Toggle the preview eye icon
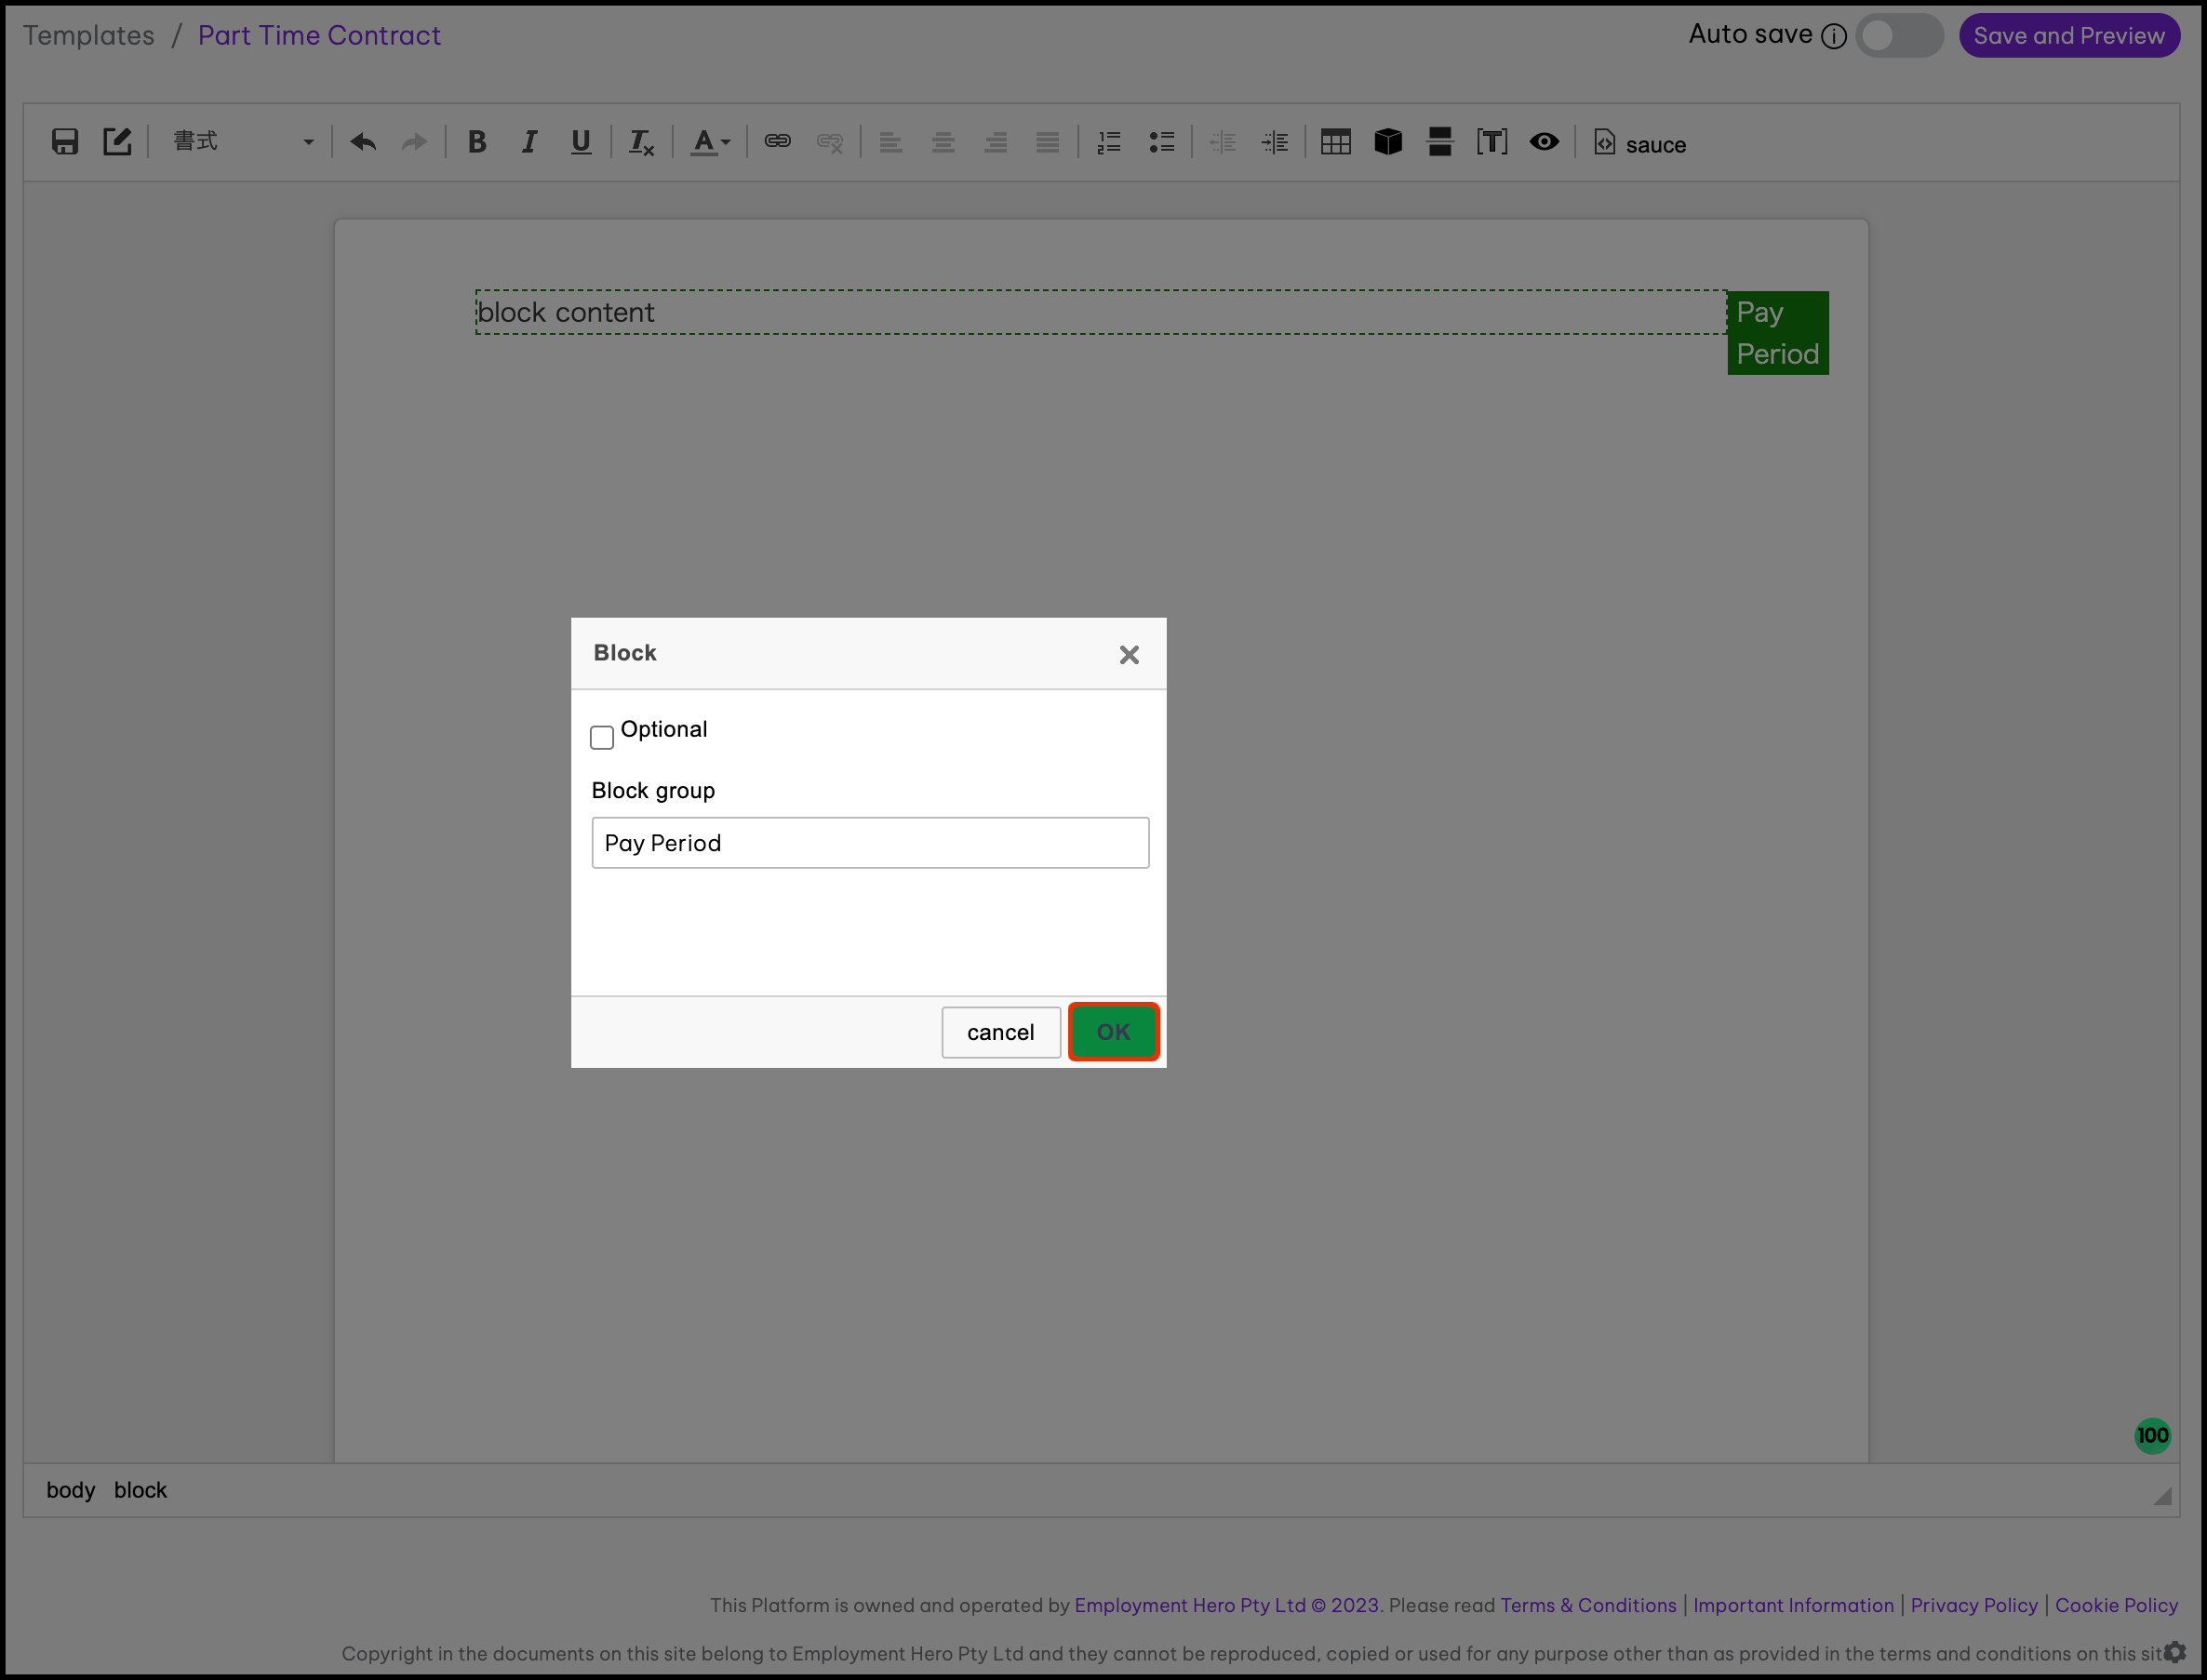 coord(1543,142)
